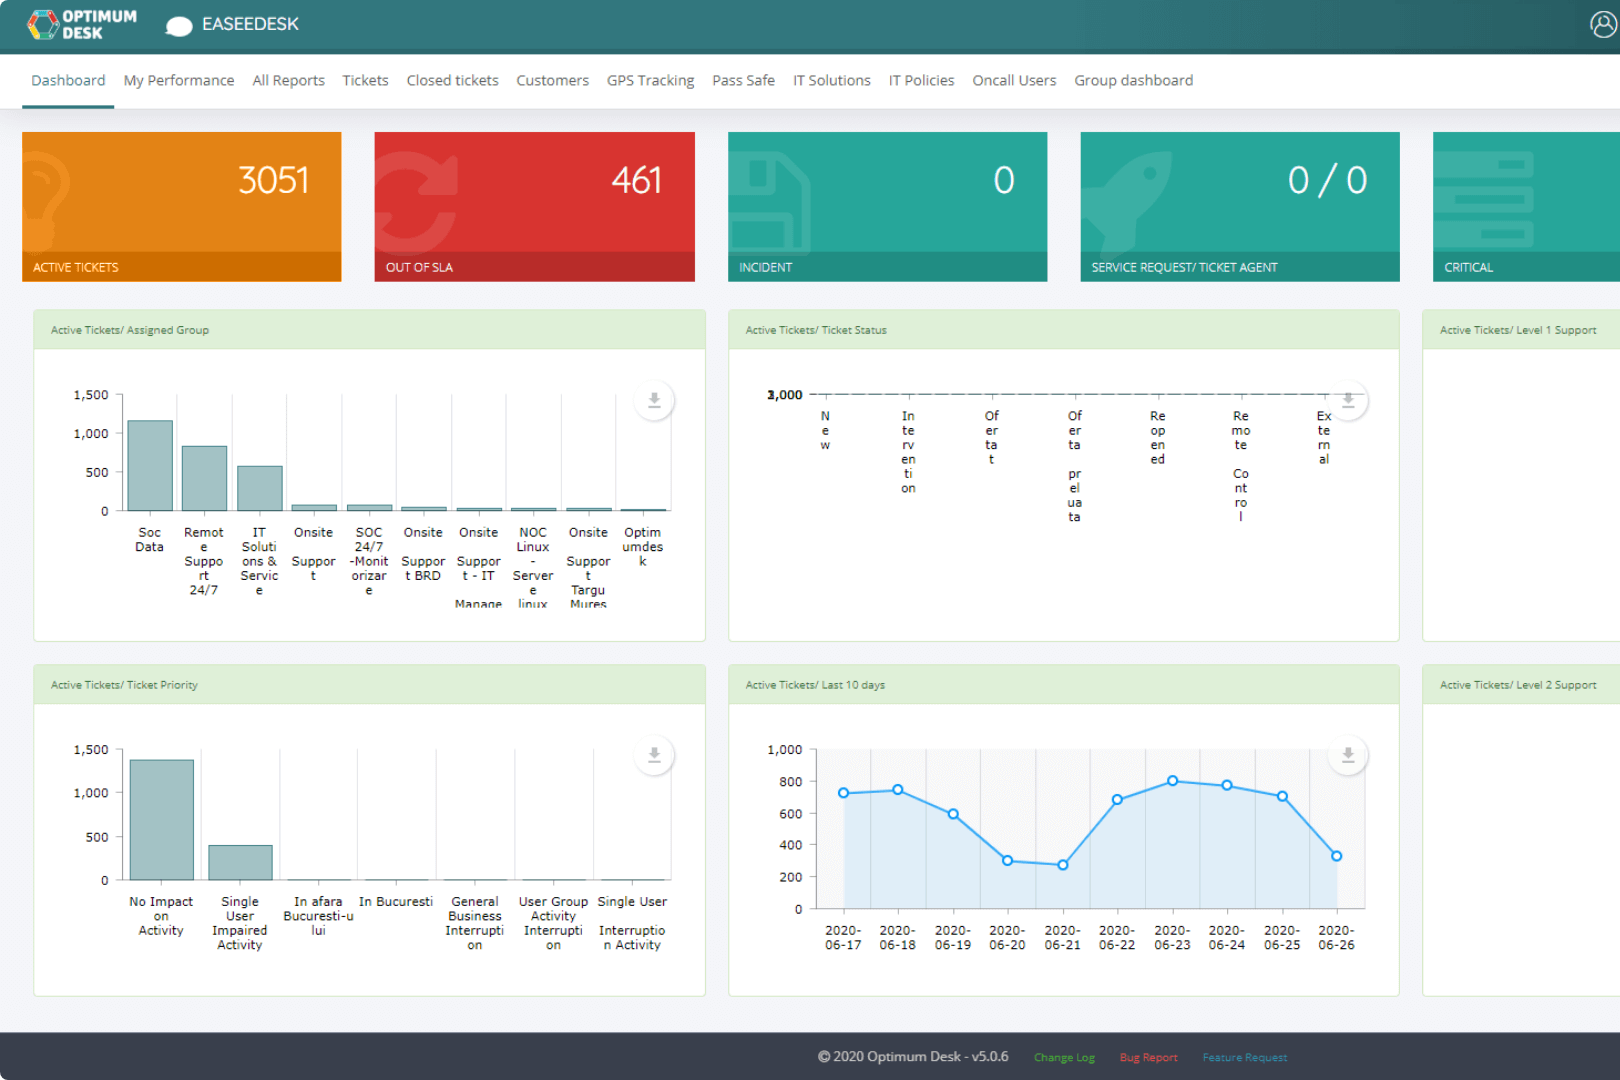Click the 2020-06-19 data point

pos(953,814)
